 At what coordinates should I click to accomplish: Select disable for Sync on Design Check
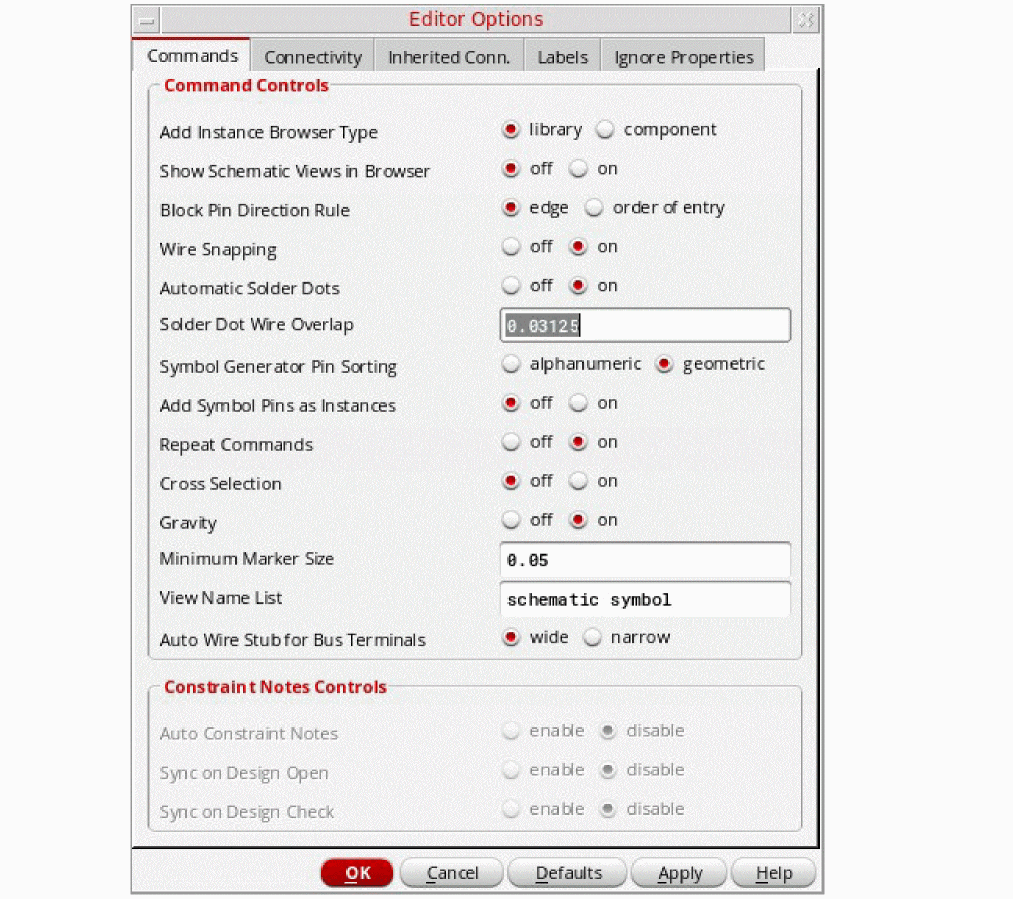click(607, 809)
